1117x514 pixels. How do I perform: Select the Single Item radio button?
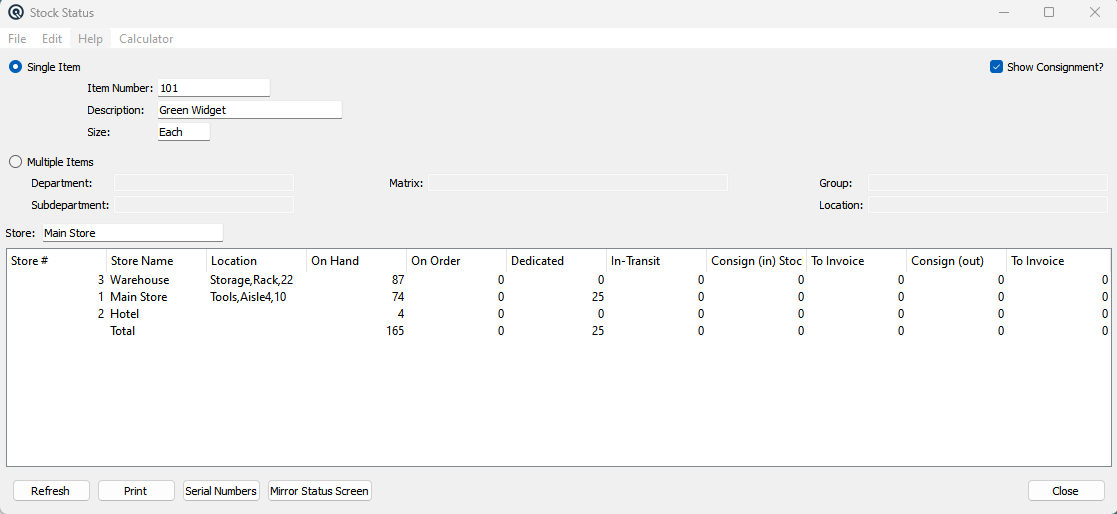[16, 67]
